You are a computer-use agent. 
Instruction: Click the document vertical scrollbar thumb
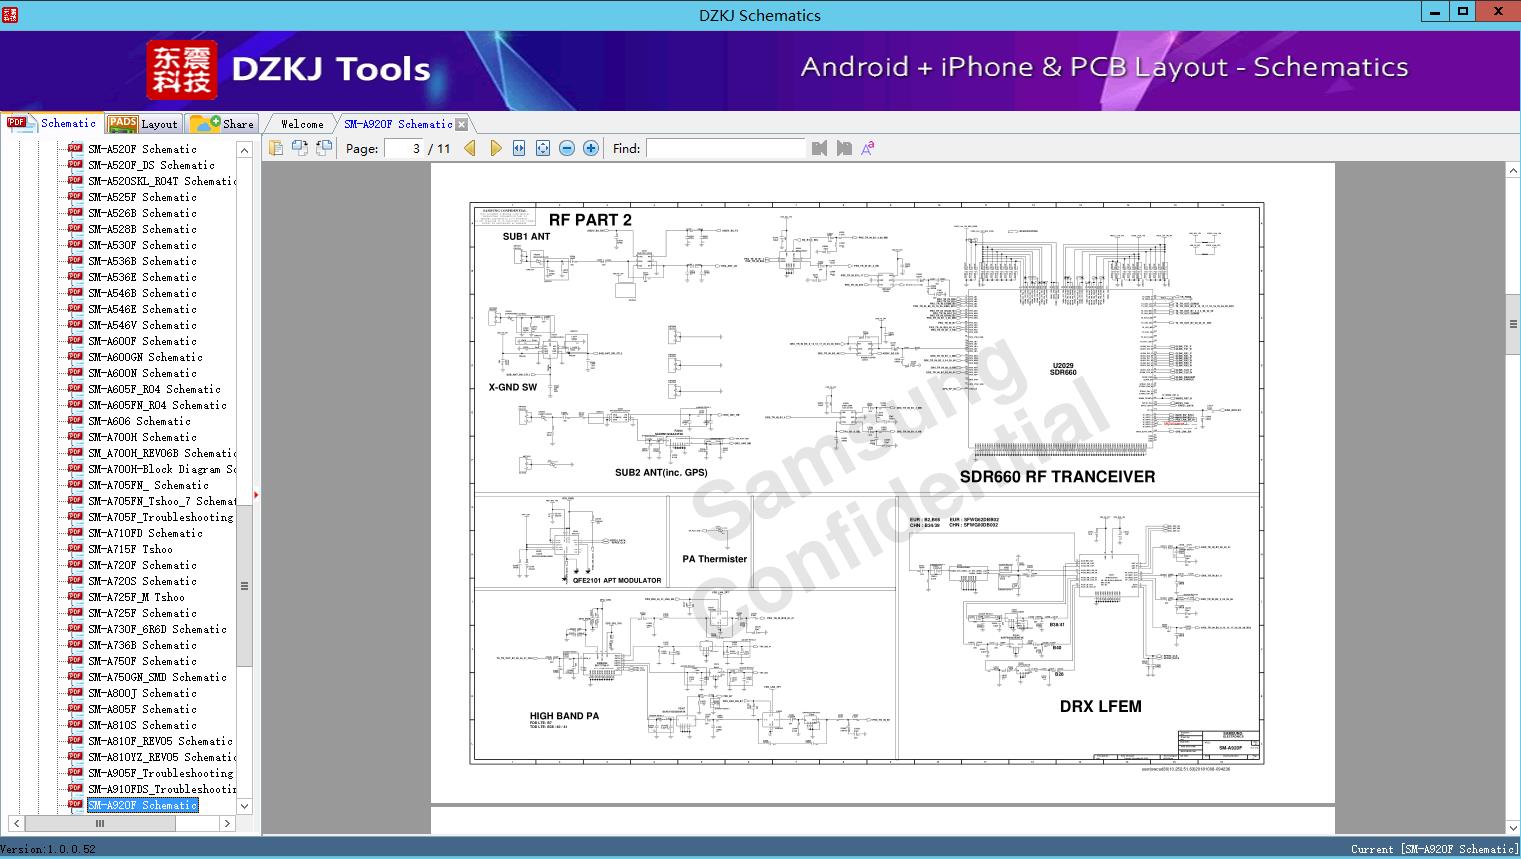1513,324
